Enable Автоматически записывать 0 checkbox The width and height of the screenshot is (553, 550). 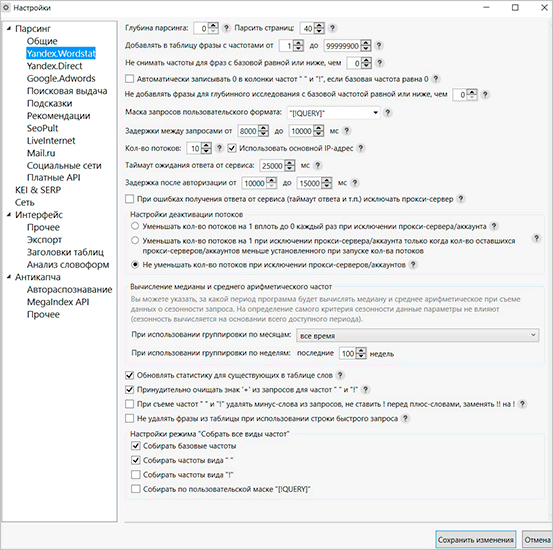coord(129,79)
